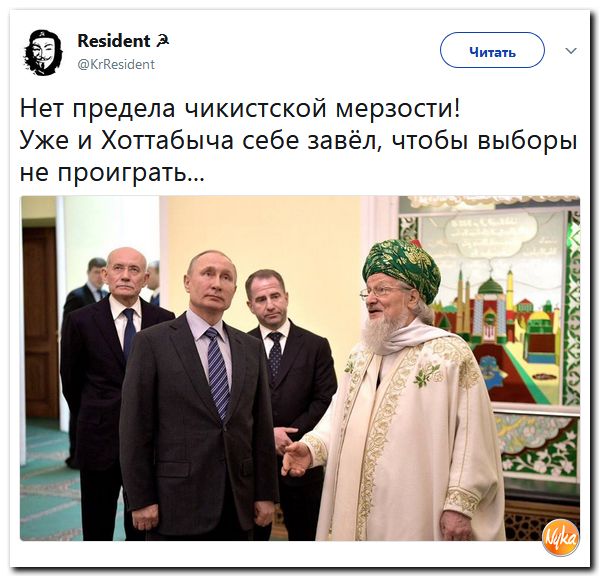Click the orange Nyka watermark logo

(560, 537)
